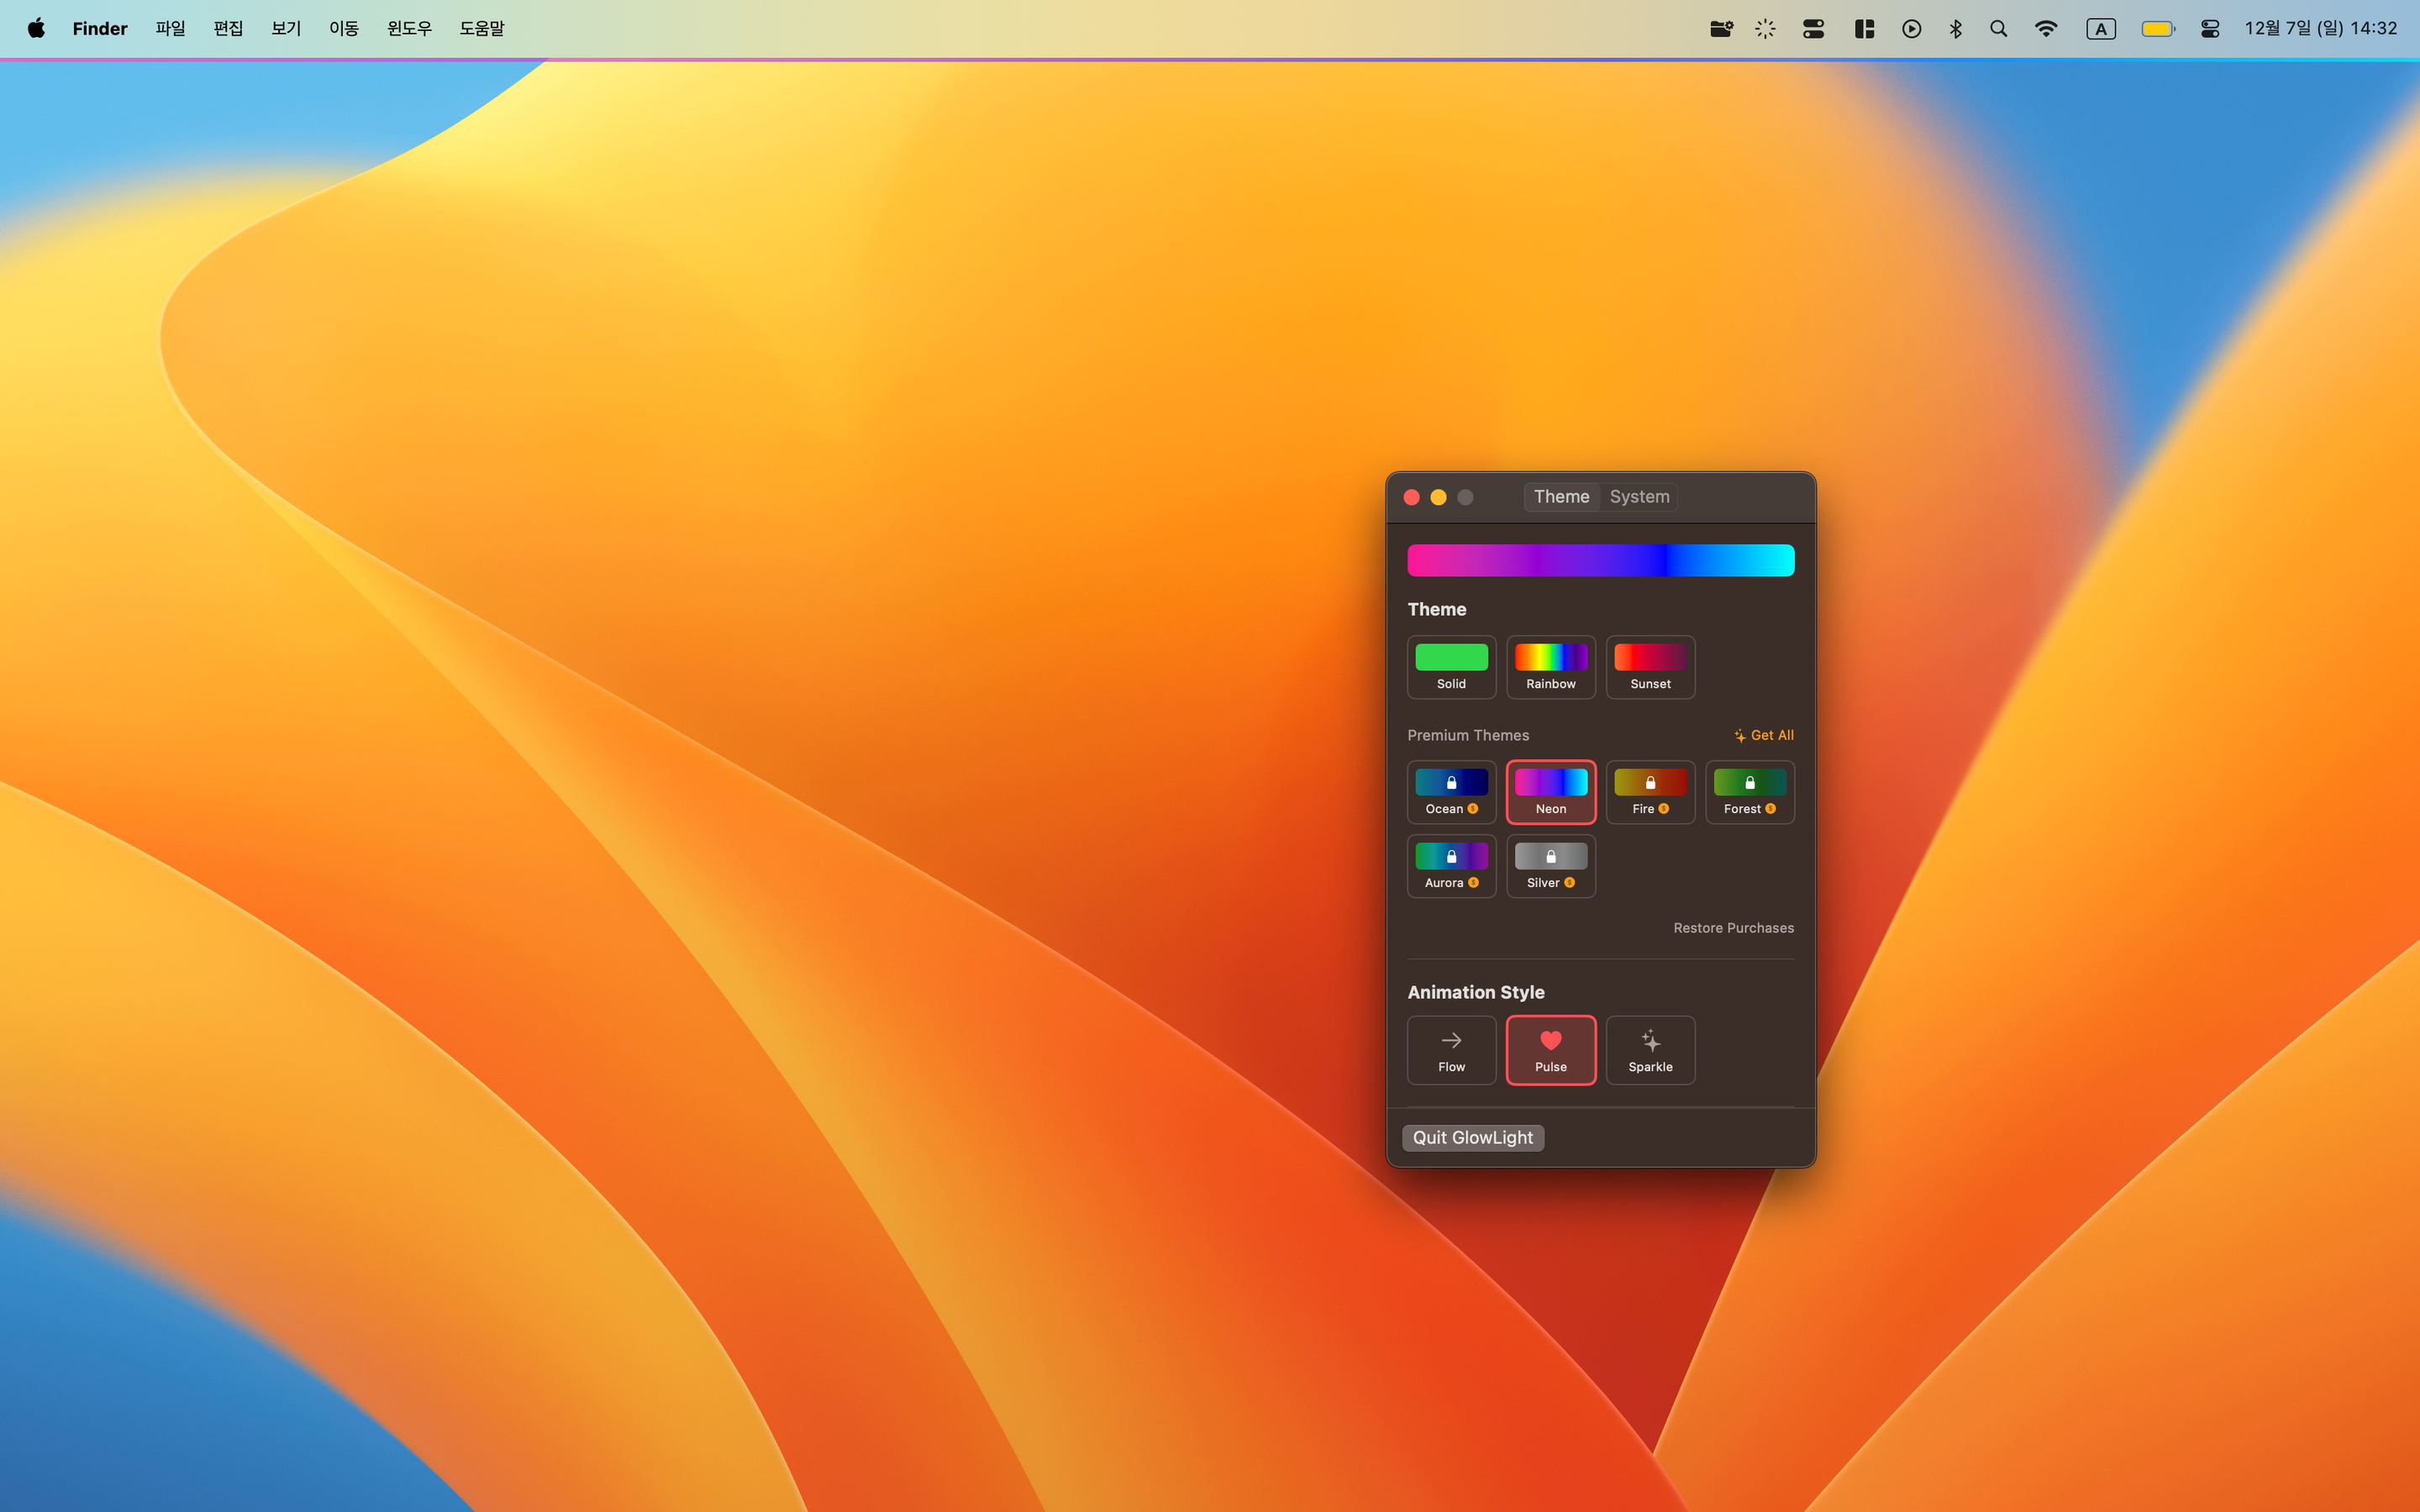Select the Solid green theme swatch

[1451, 666]
